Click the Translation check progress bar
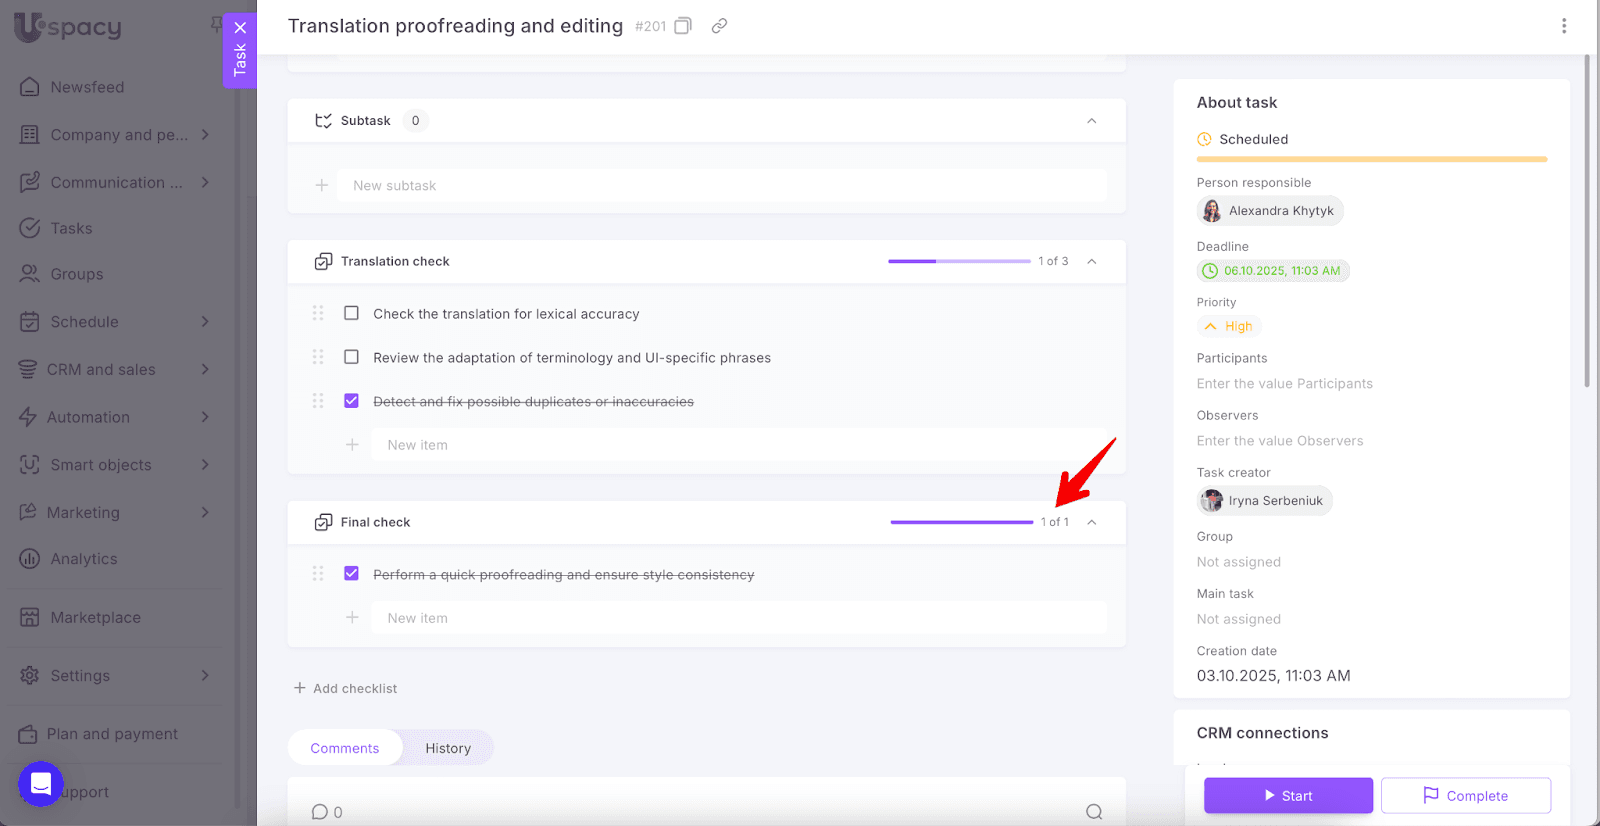The image size is (1600, 826). coord(958,261)
